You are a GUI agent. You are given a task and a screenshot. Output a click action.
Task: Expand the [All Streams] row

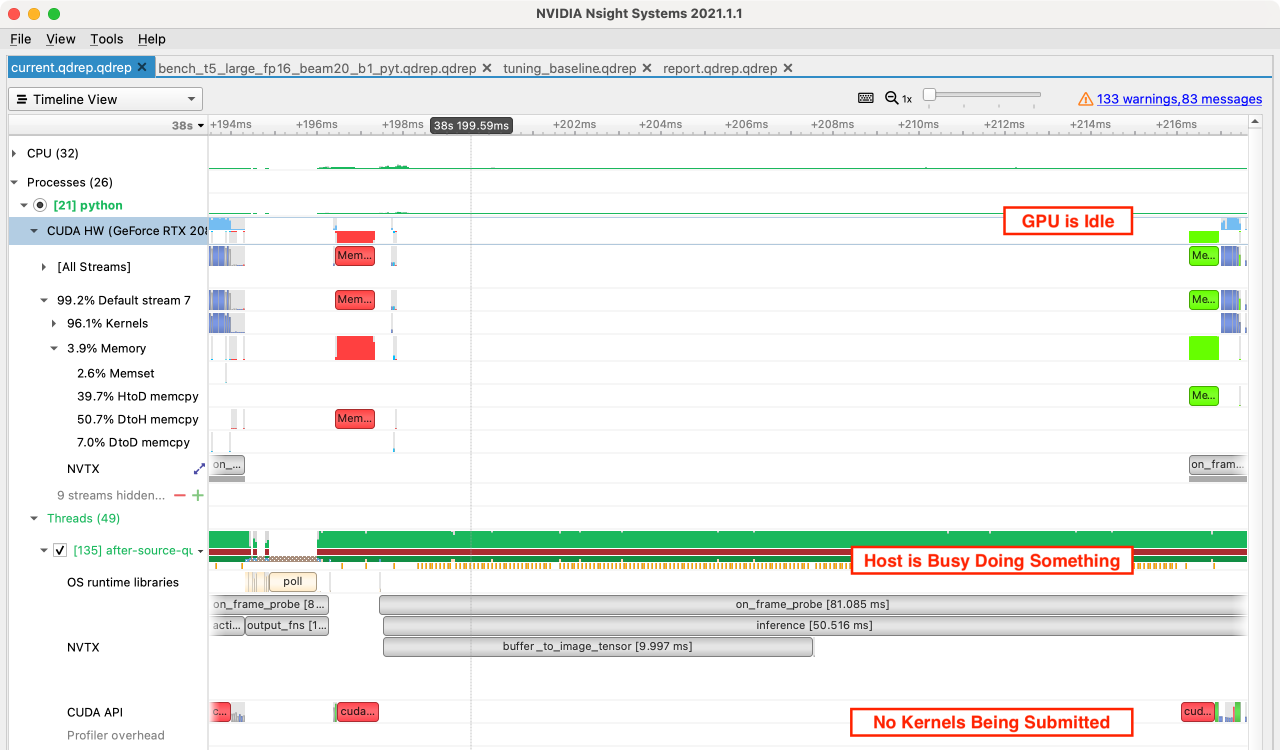(x=44, y=267)
